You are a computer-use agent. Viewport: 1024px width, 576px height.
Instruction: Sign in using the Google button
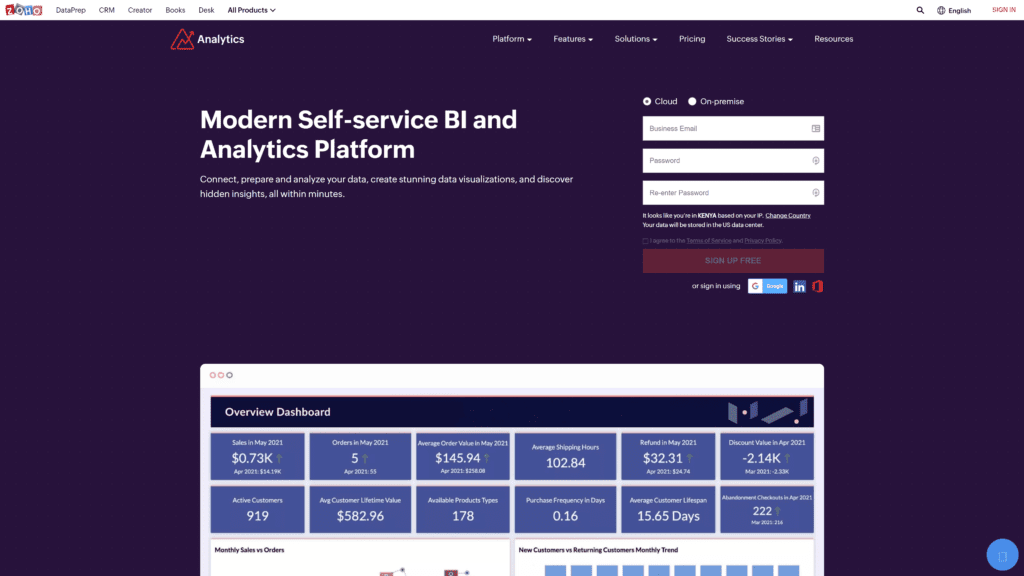(x=767, y=286)
